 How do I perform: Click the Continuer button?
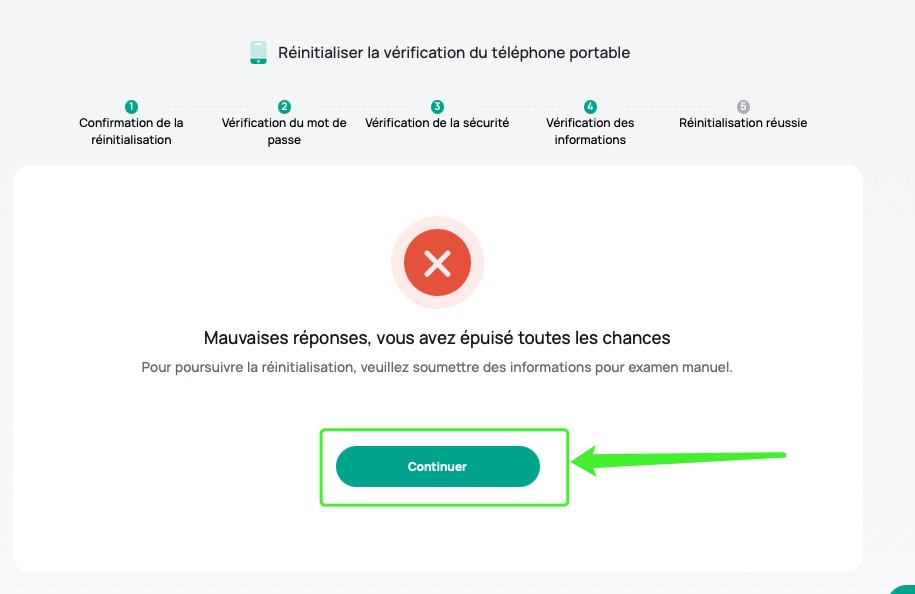point(438,466)
